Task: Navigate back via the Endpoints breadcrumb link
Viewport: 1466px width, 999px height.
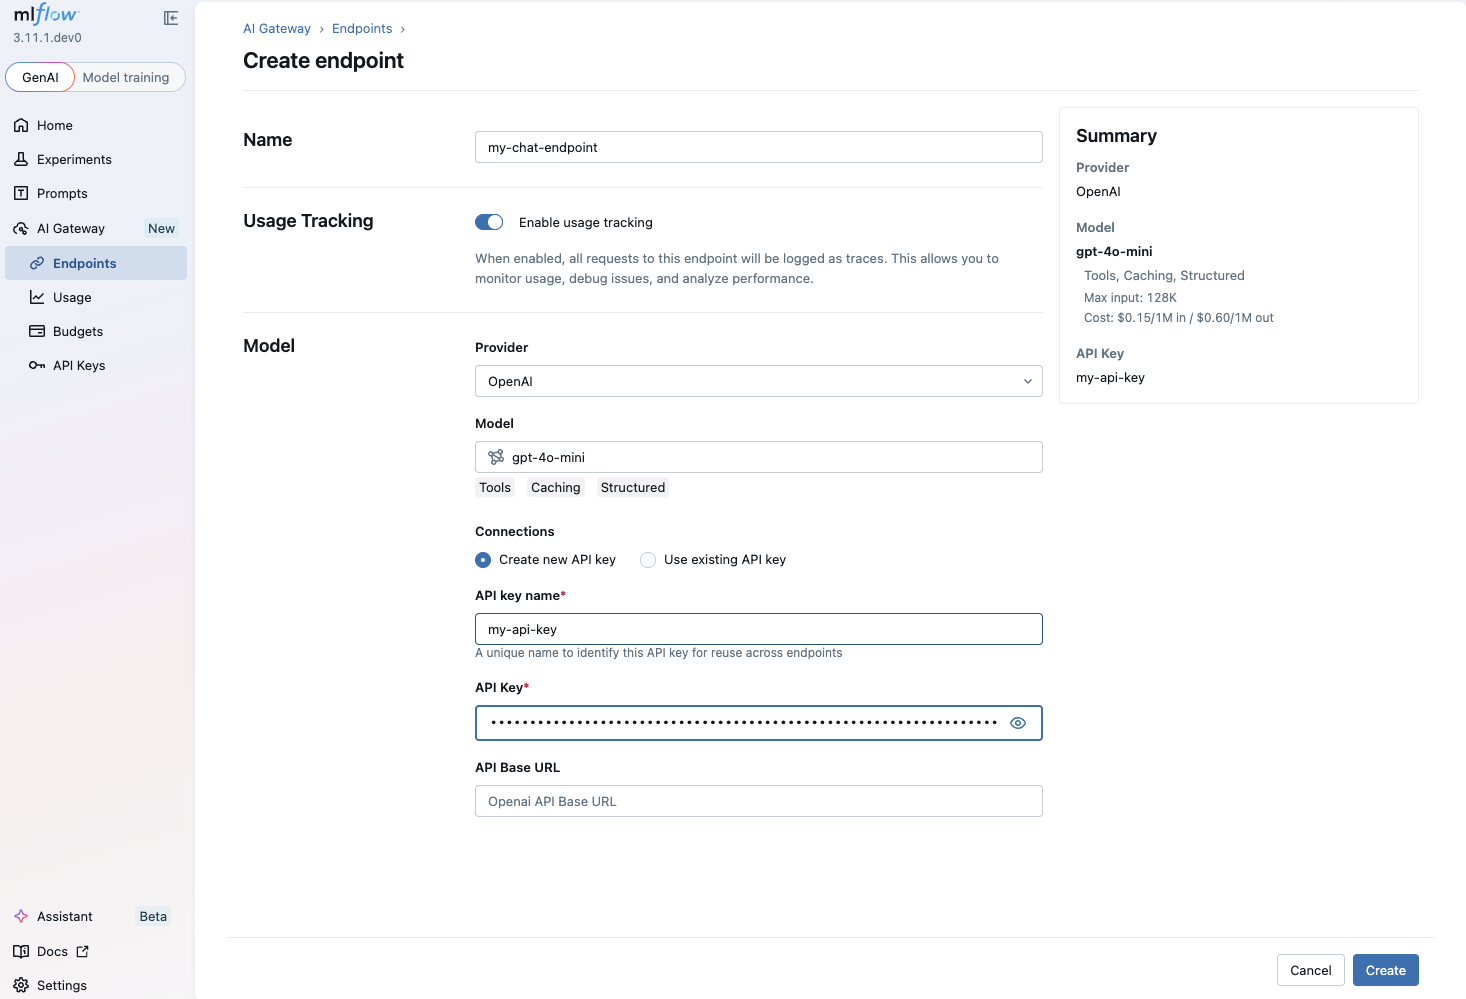Action: 362,28
